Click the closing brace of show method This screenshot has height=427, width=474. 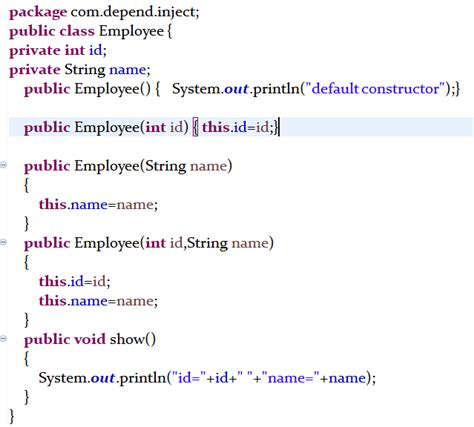click(x=27, y=397)
